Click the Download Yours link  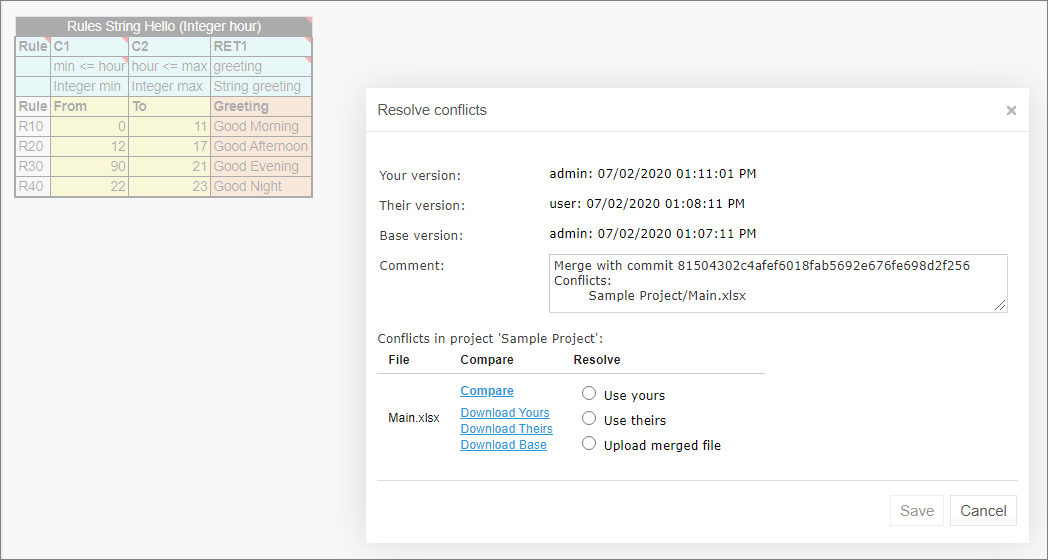pyautogui.click(x=505, y=413)
